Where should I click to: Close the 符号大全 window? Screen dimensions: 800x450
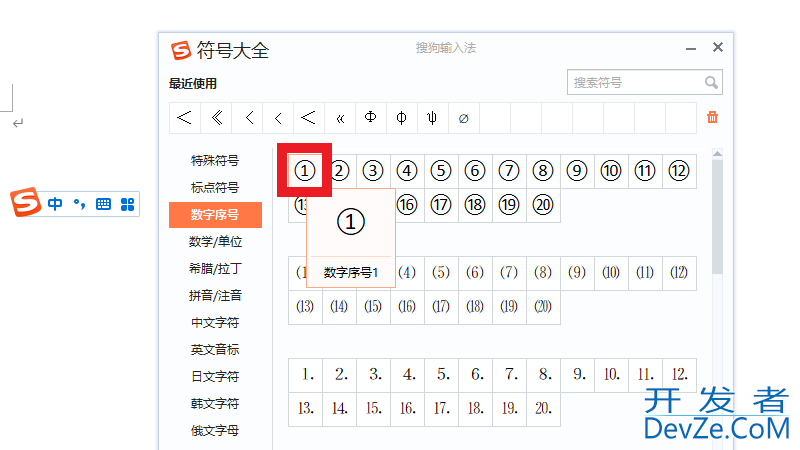(x=718, y=47)
